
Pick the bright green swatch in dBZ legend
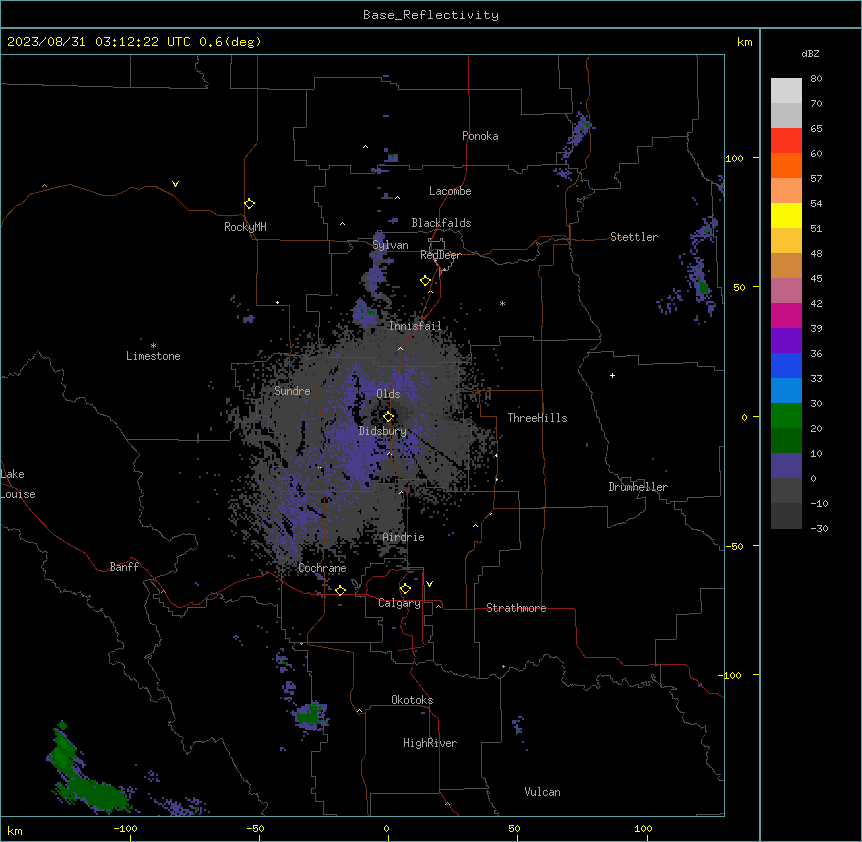point(786,416)
